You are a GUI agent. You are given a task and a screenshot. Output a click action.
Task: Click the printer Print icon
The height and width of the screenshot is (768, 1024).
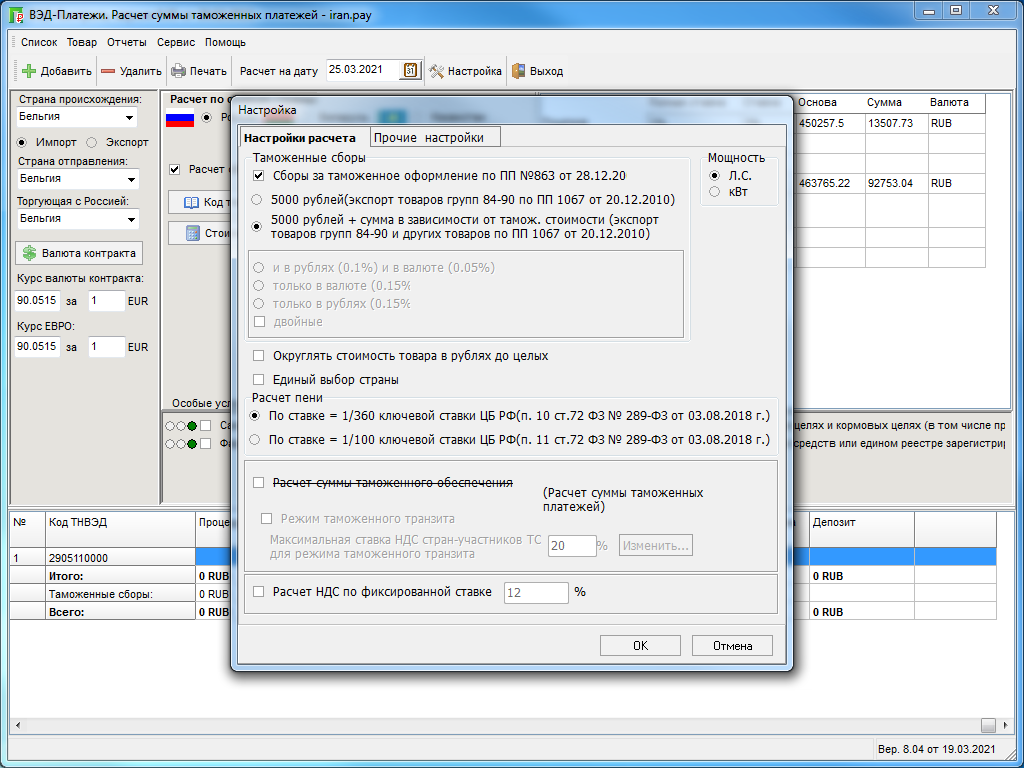click(x=178, y=71)
